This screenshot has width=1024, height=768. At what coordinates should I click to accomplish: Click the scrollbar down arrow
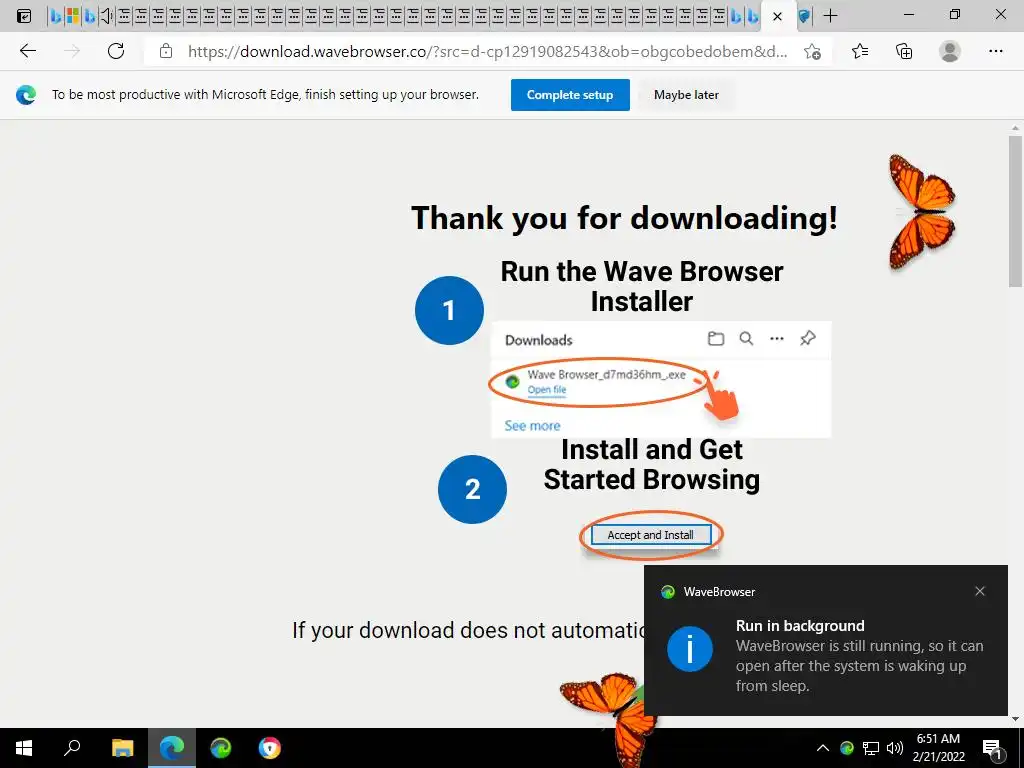1015,719
